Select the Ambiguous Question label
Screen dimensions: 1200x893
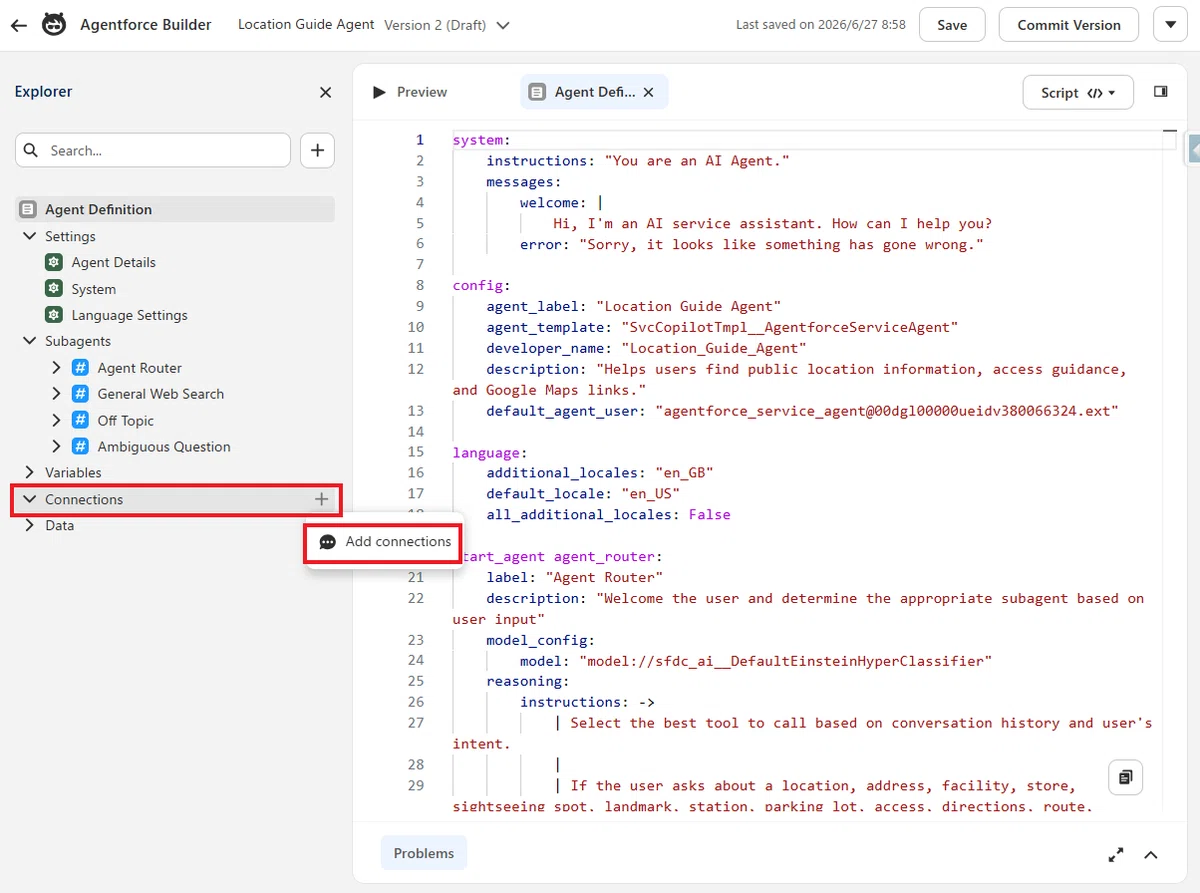[x=164, y=447]
